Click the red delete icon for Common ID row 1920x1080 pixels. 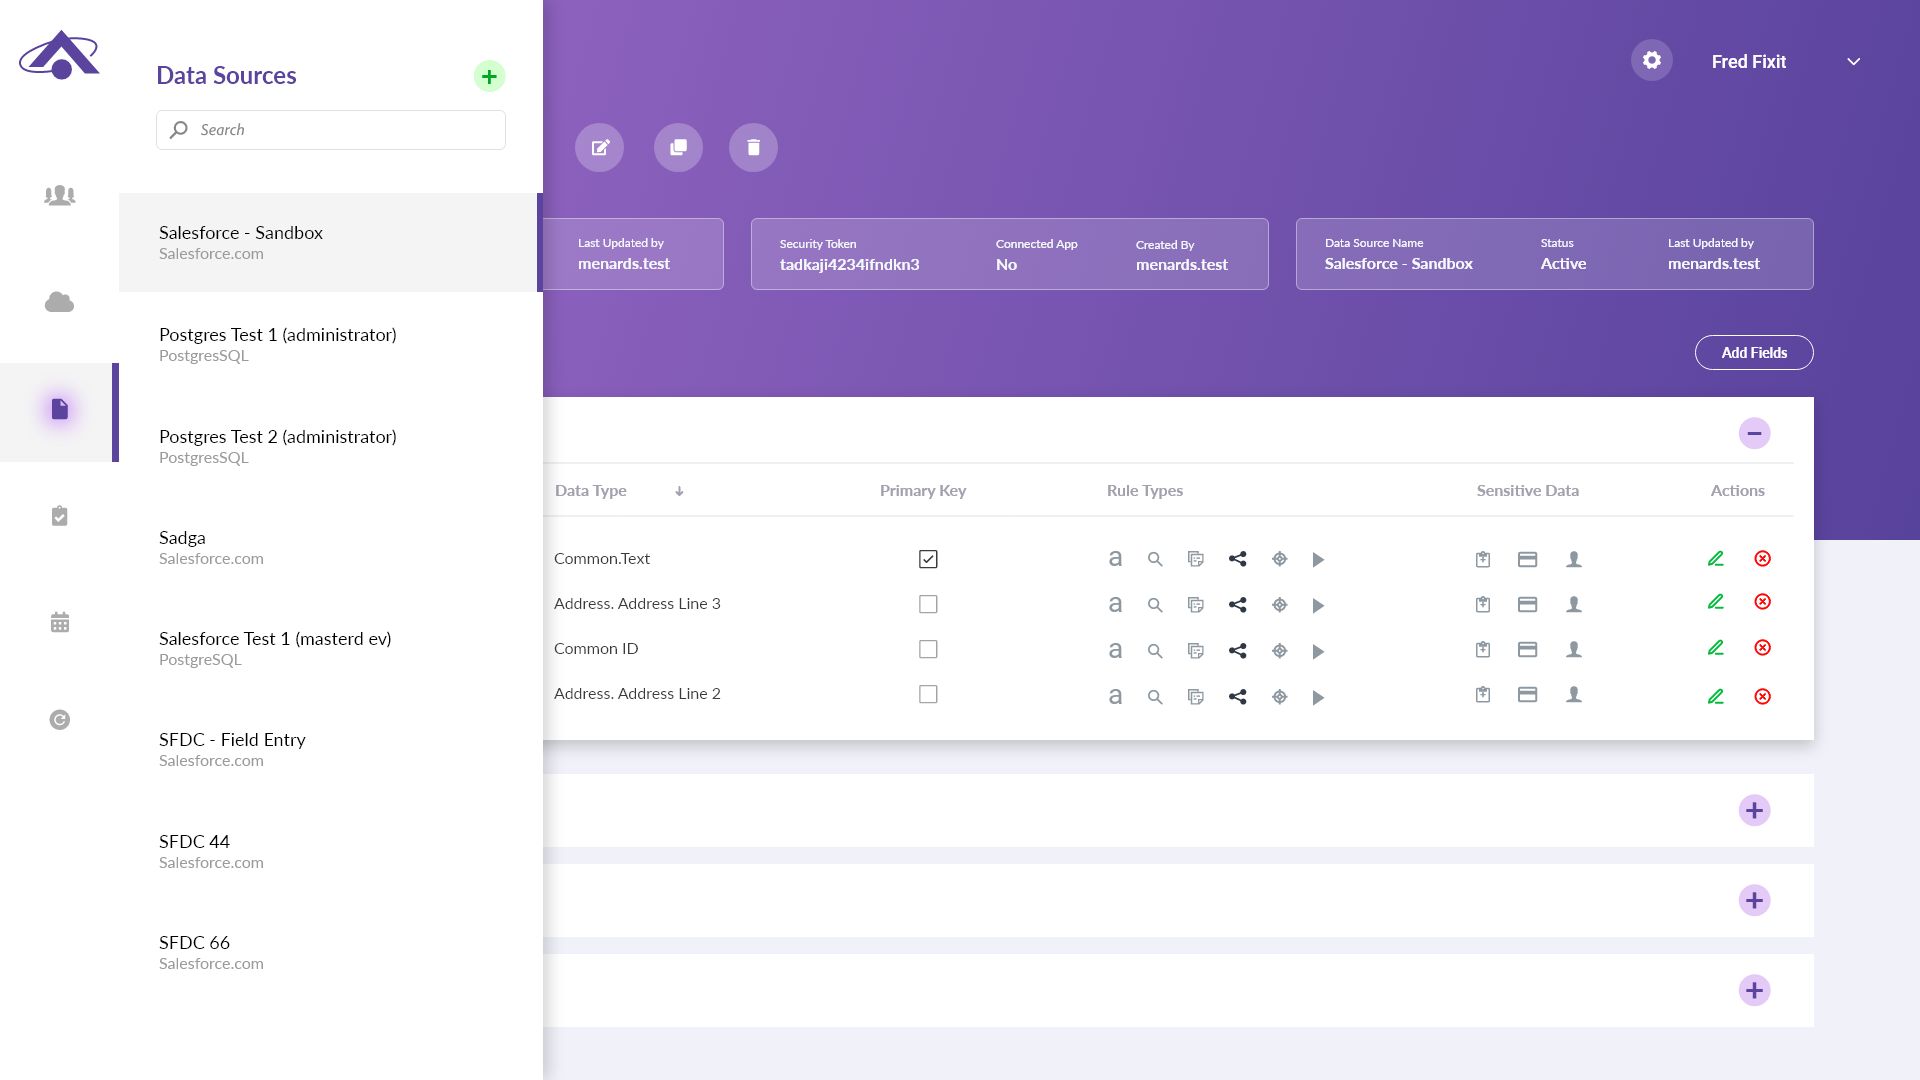[1763, 647]
